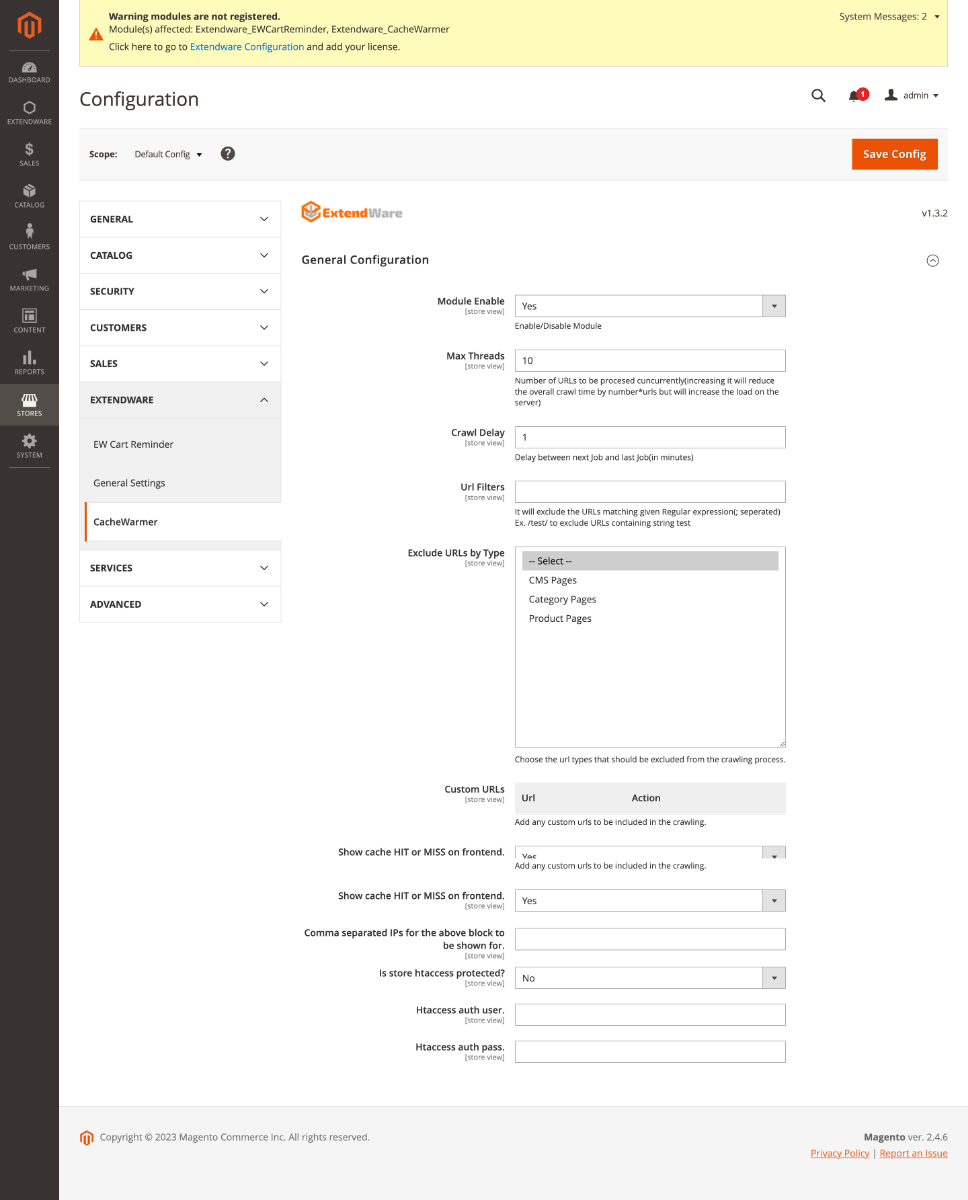
Task: Click Htaccess auth pass field
Action: coord(650,1052)
